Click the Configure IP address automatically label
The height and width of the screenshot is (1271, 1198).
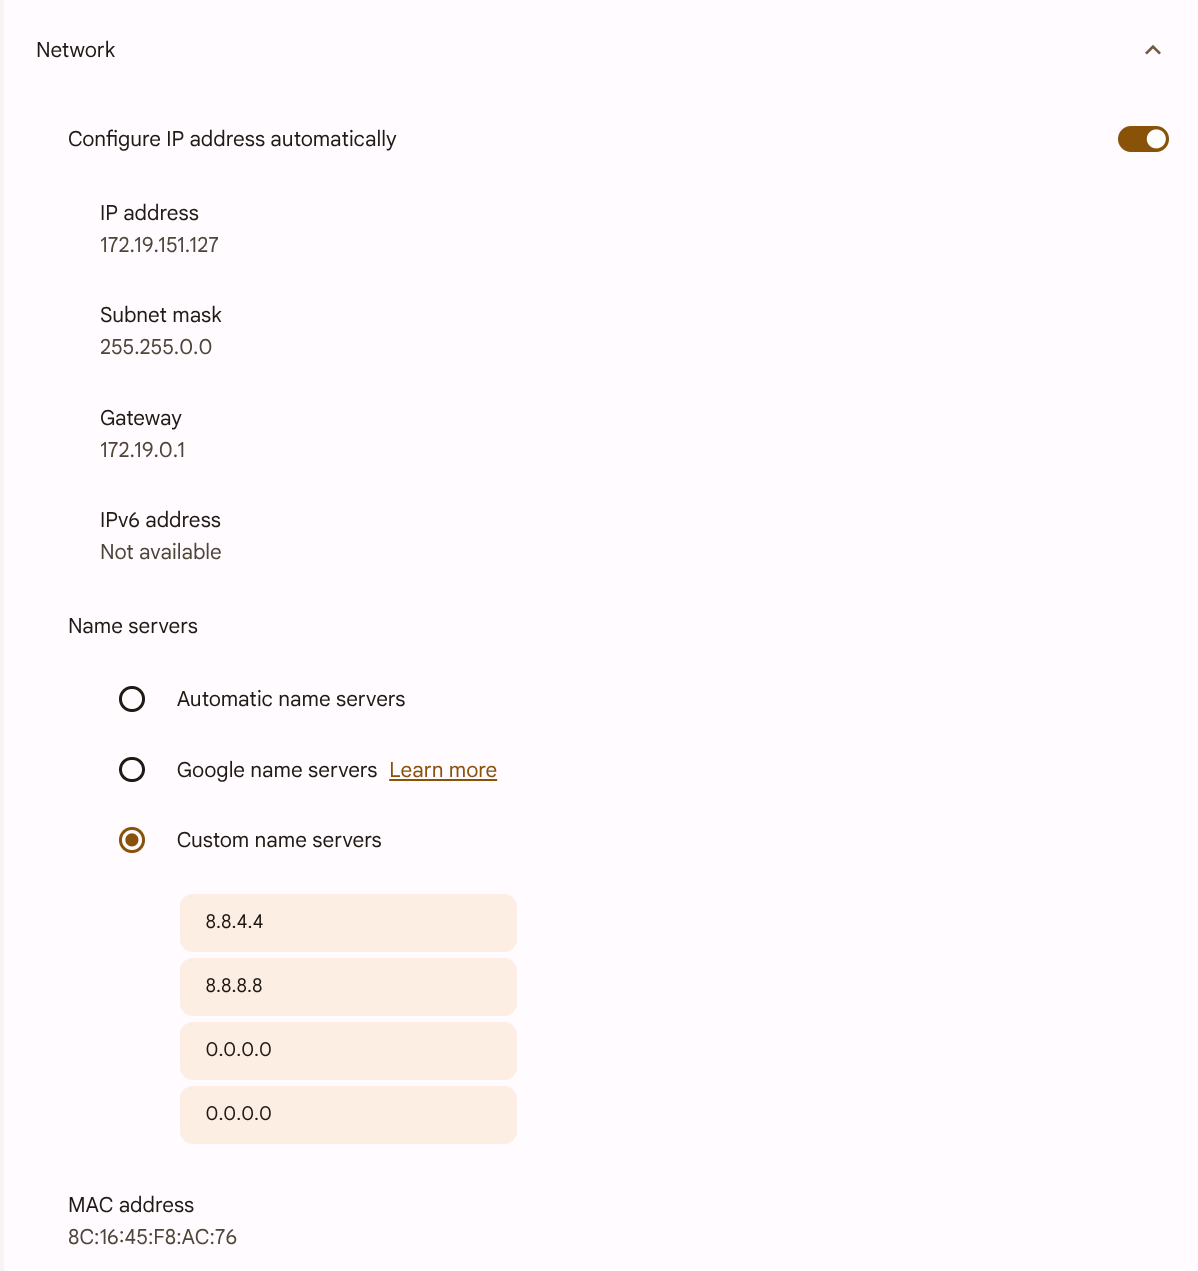232,139
